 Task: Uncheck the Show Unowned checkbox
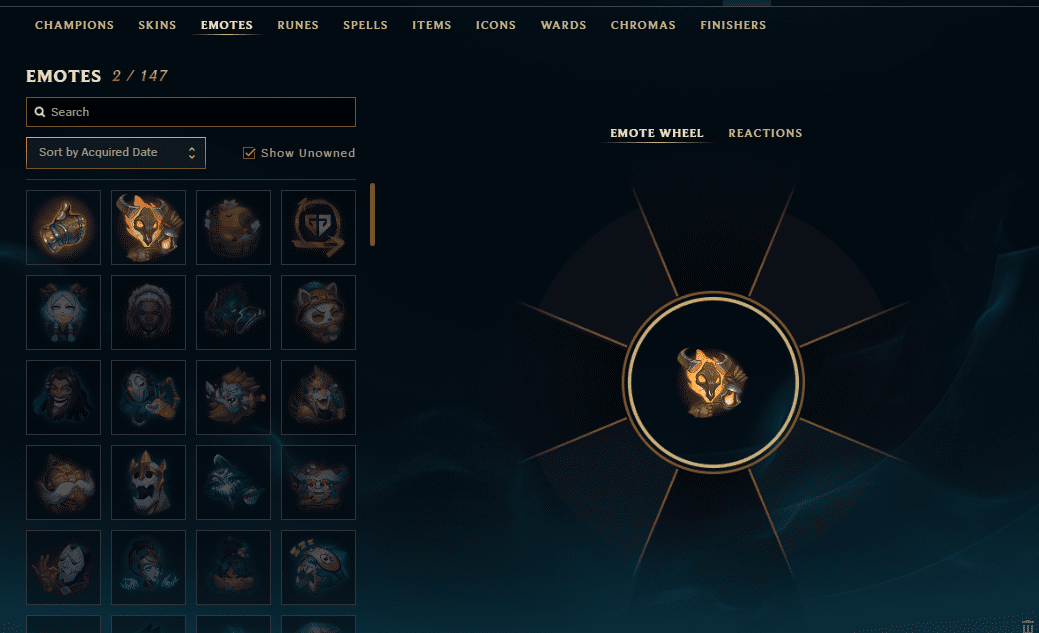[x=249, y=153]
